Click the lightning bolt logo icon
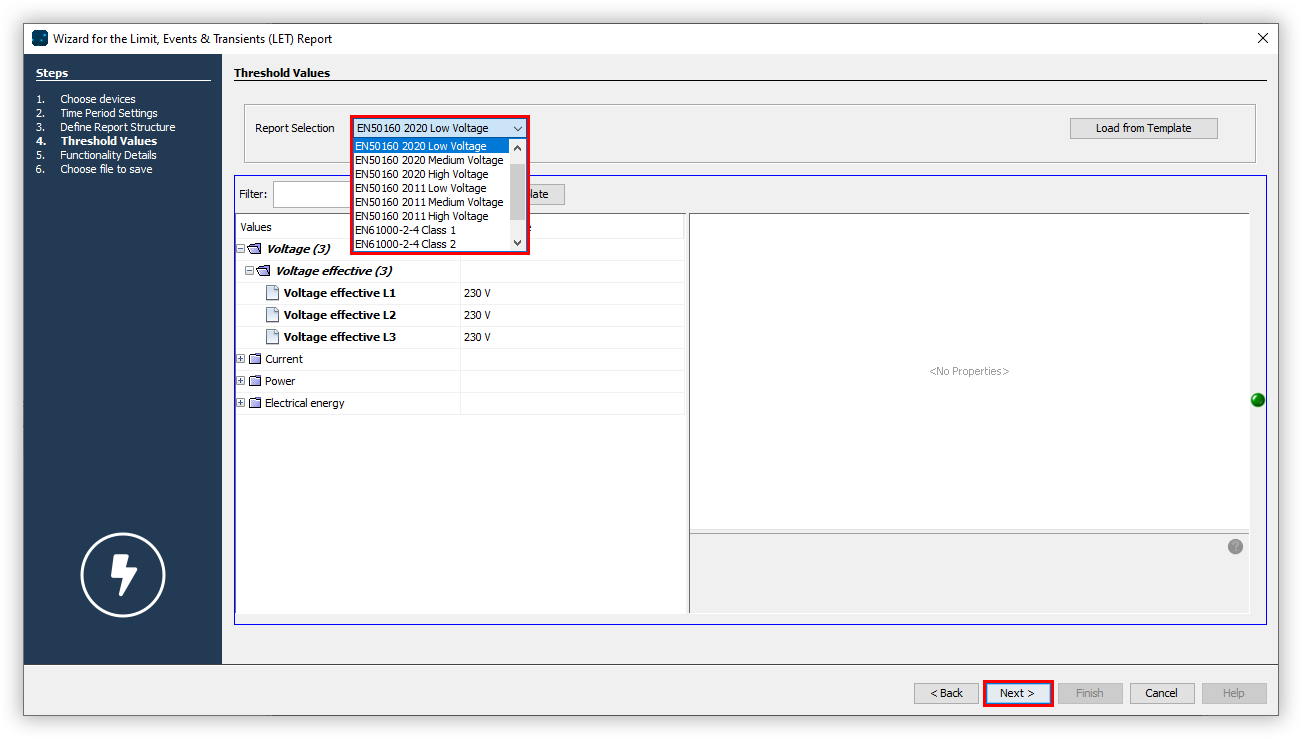The height and width of the screenshot is (739, 1302). pos(122,575)
